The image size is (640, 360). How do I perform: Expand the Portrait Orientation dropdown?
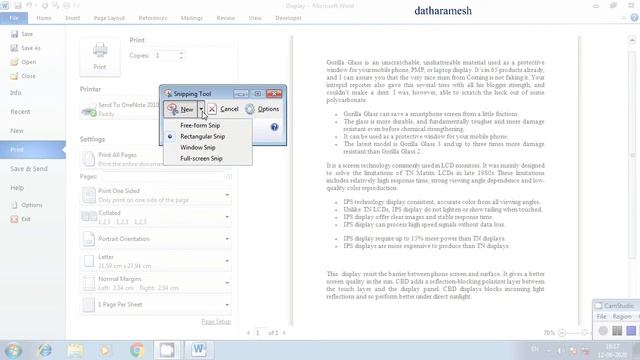click(x=227, y=239)
